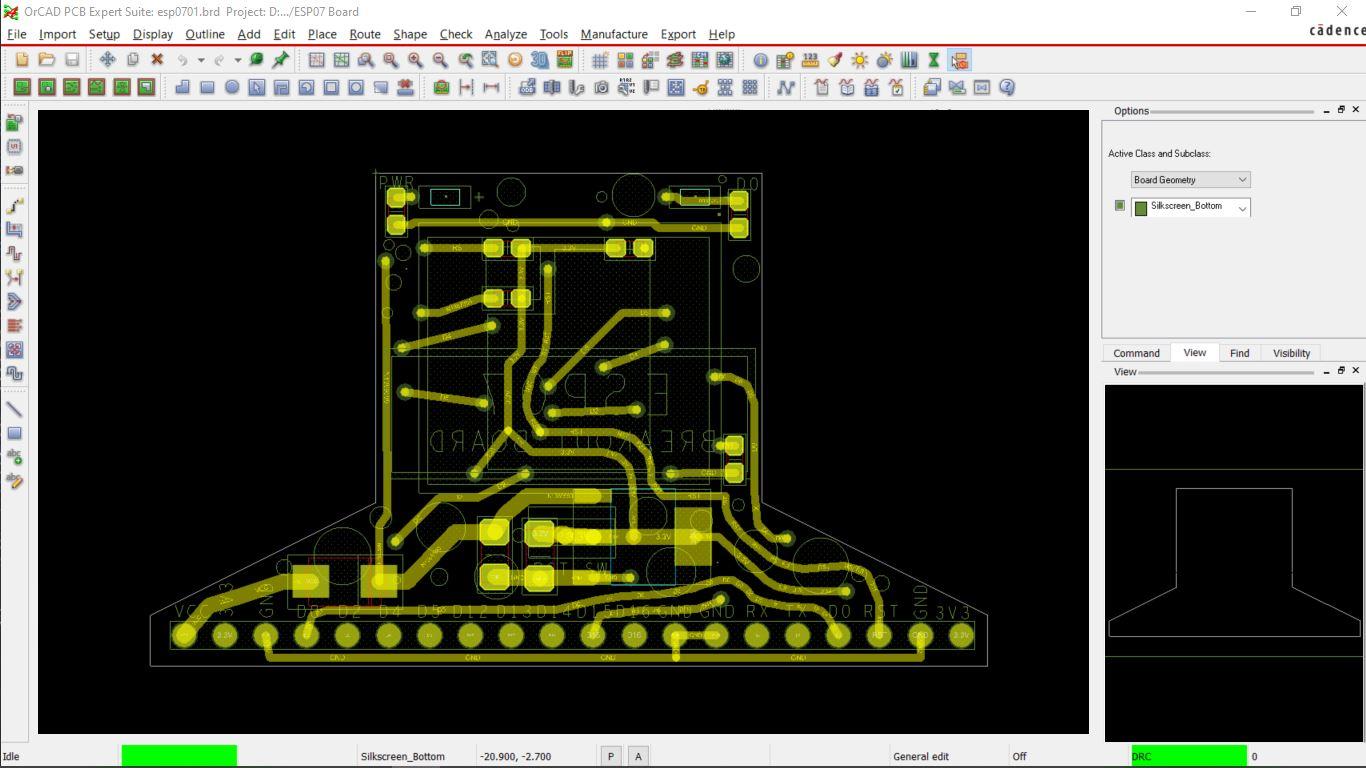Switch to the Find tab
This screenshot has height=768, width=1366.
click(1239, 353)
